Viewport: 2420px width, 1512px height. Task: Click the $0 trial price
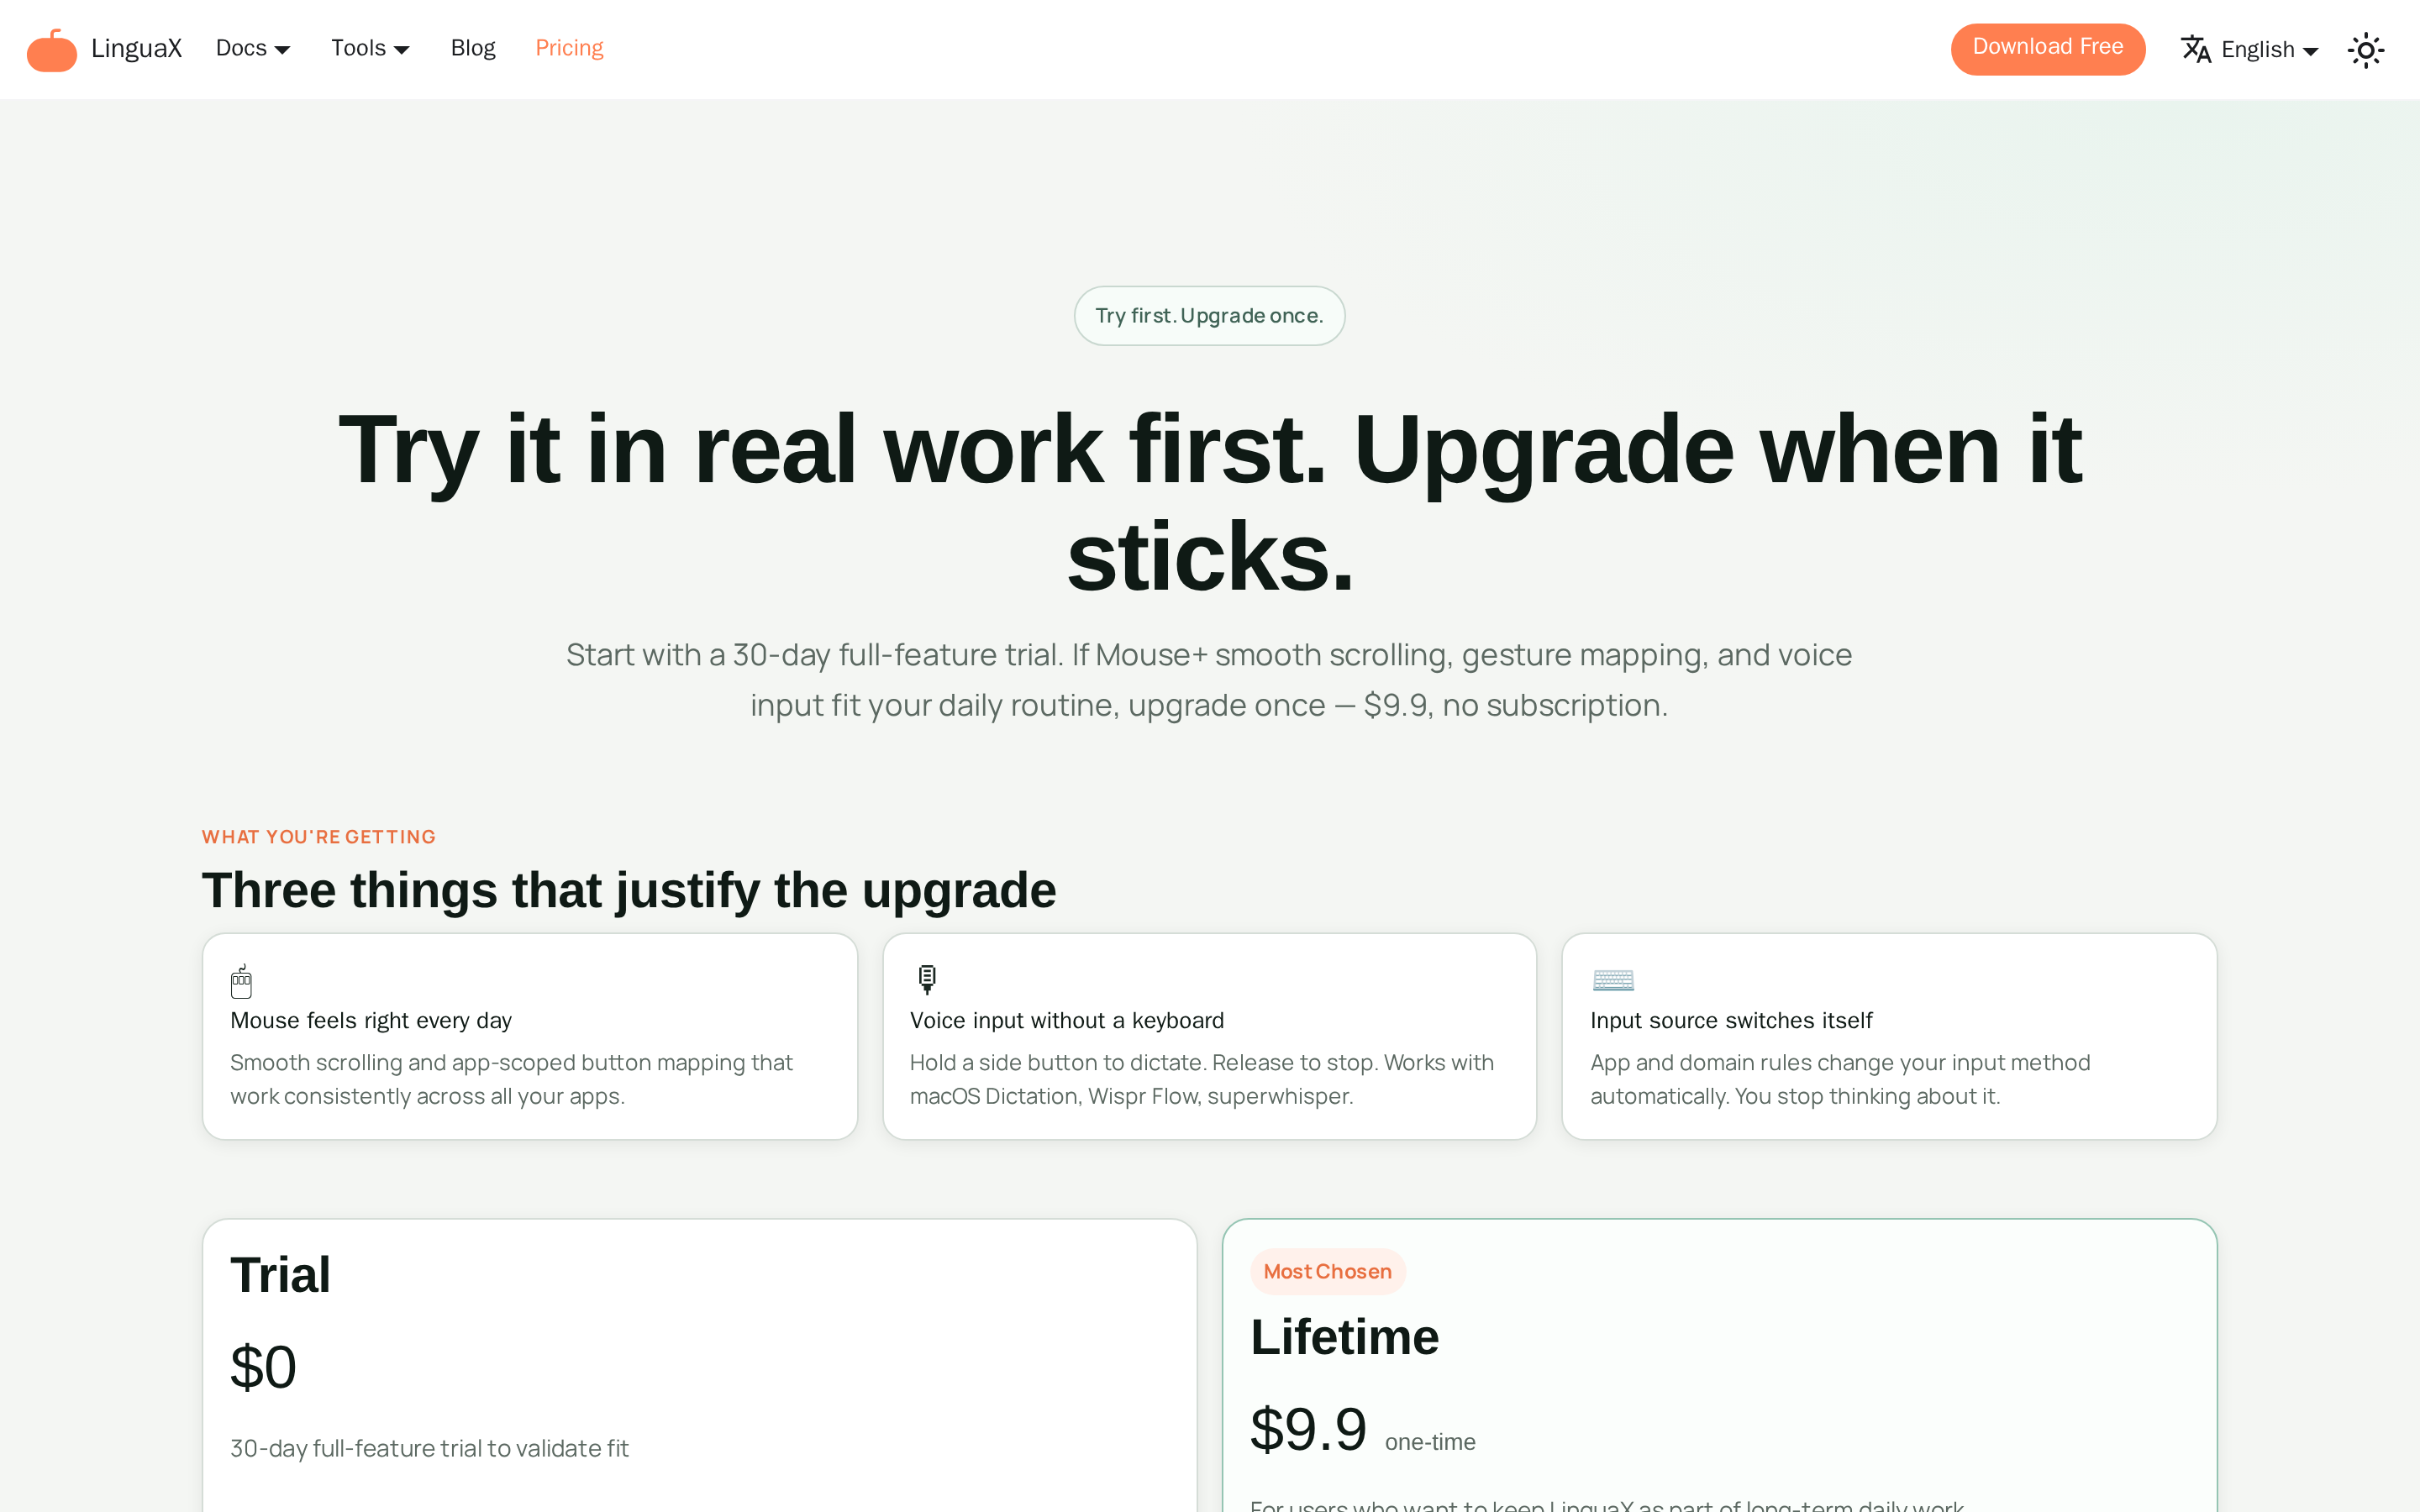(263, 1367)
